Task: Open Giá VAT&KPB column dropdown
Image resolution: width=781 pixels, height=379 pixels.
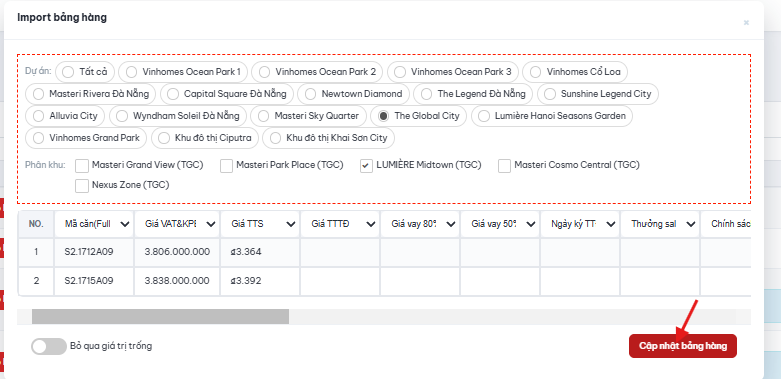Action: coord(177,224)
